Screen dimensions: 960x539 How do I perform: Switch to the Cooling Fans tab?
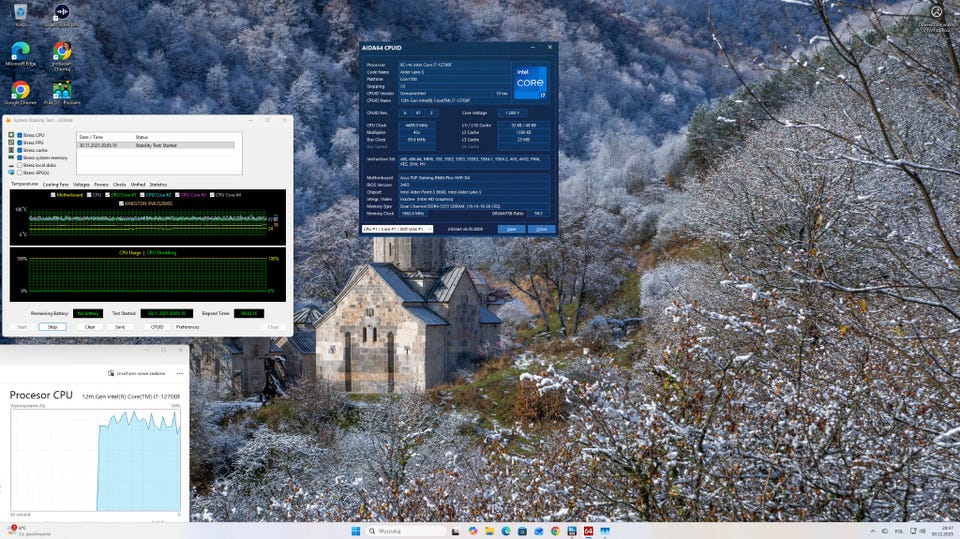(56, 184)
